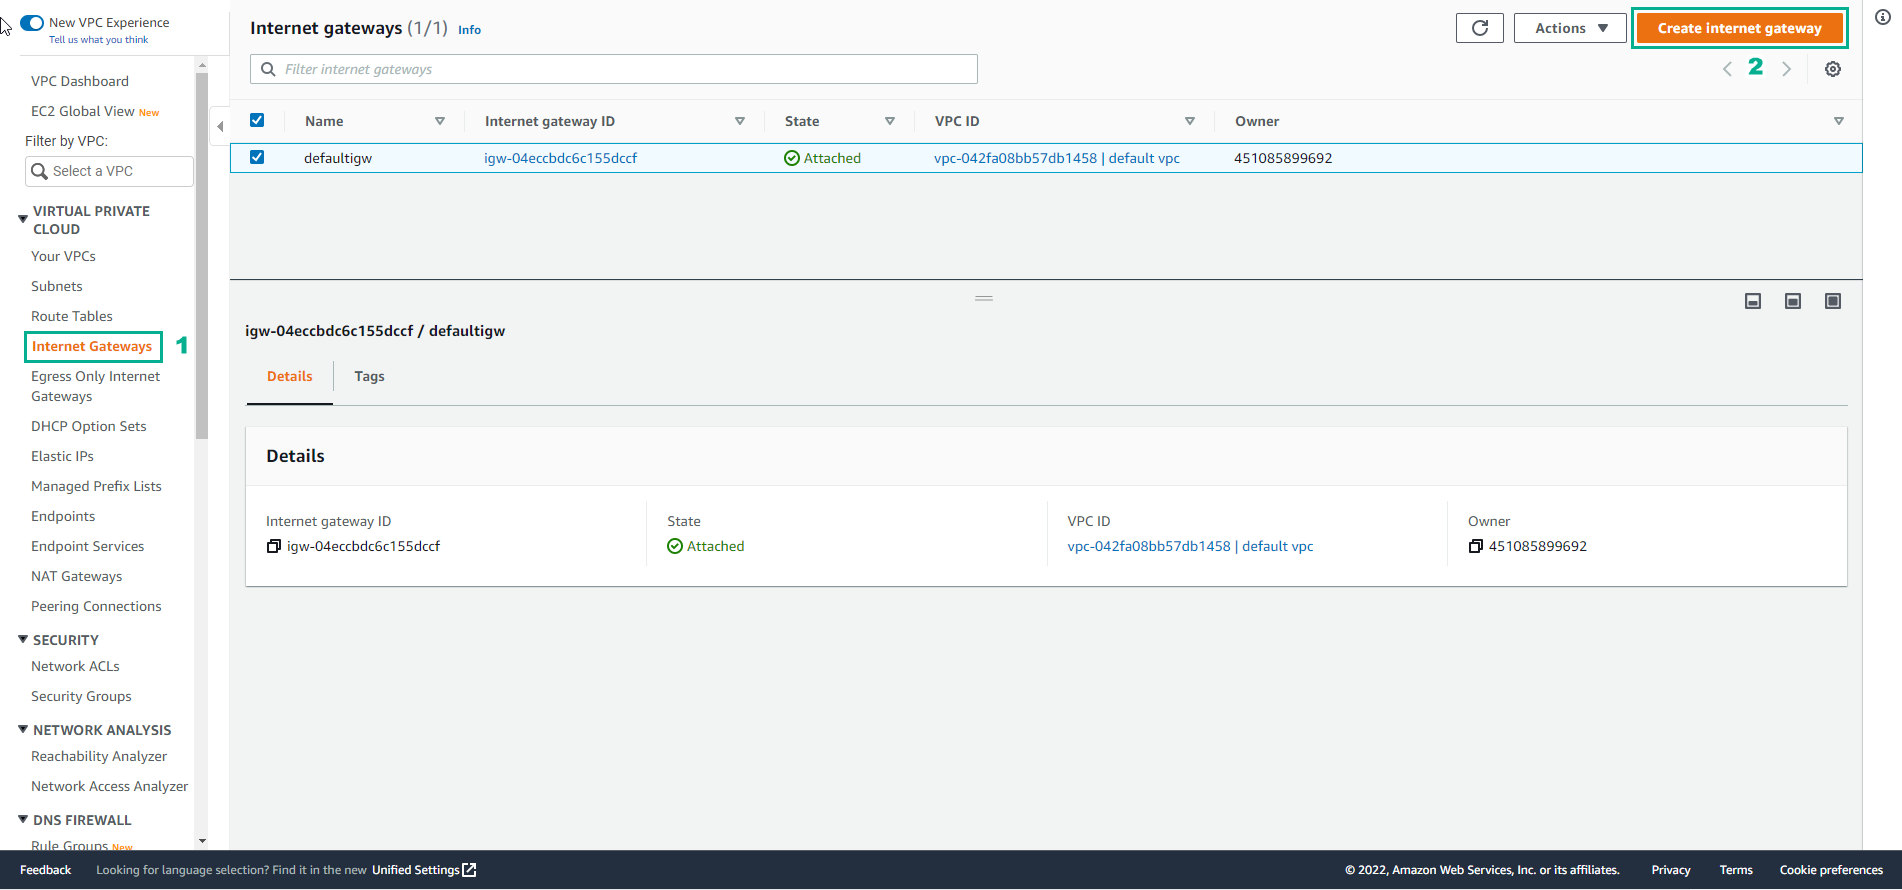Open Route Tables
The height and width of the screenshot is (890, 1902).
(x=72, y=316)
